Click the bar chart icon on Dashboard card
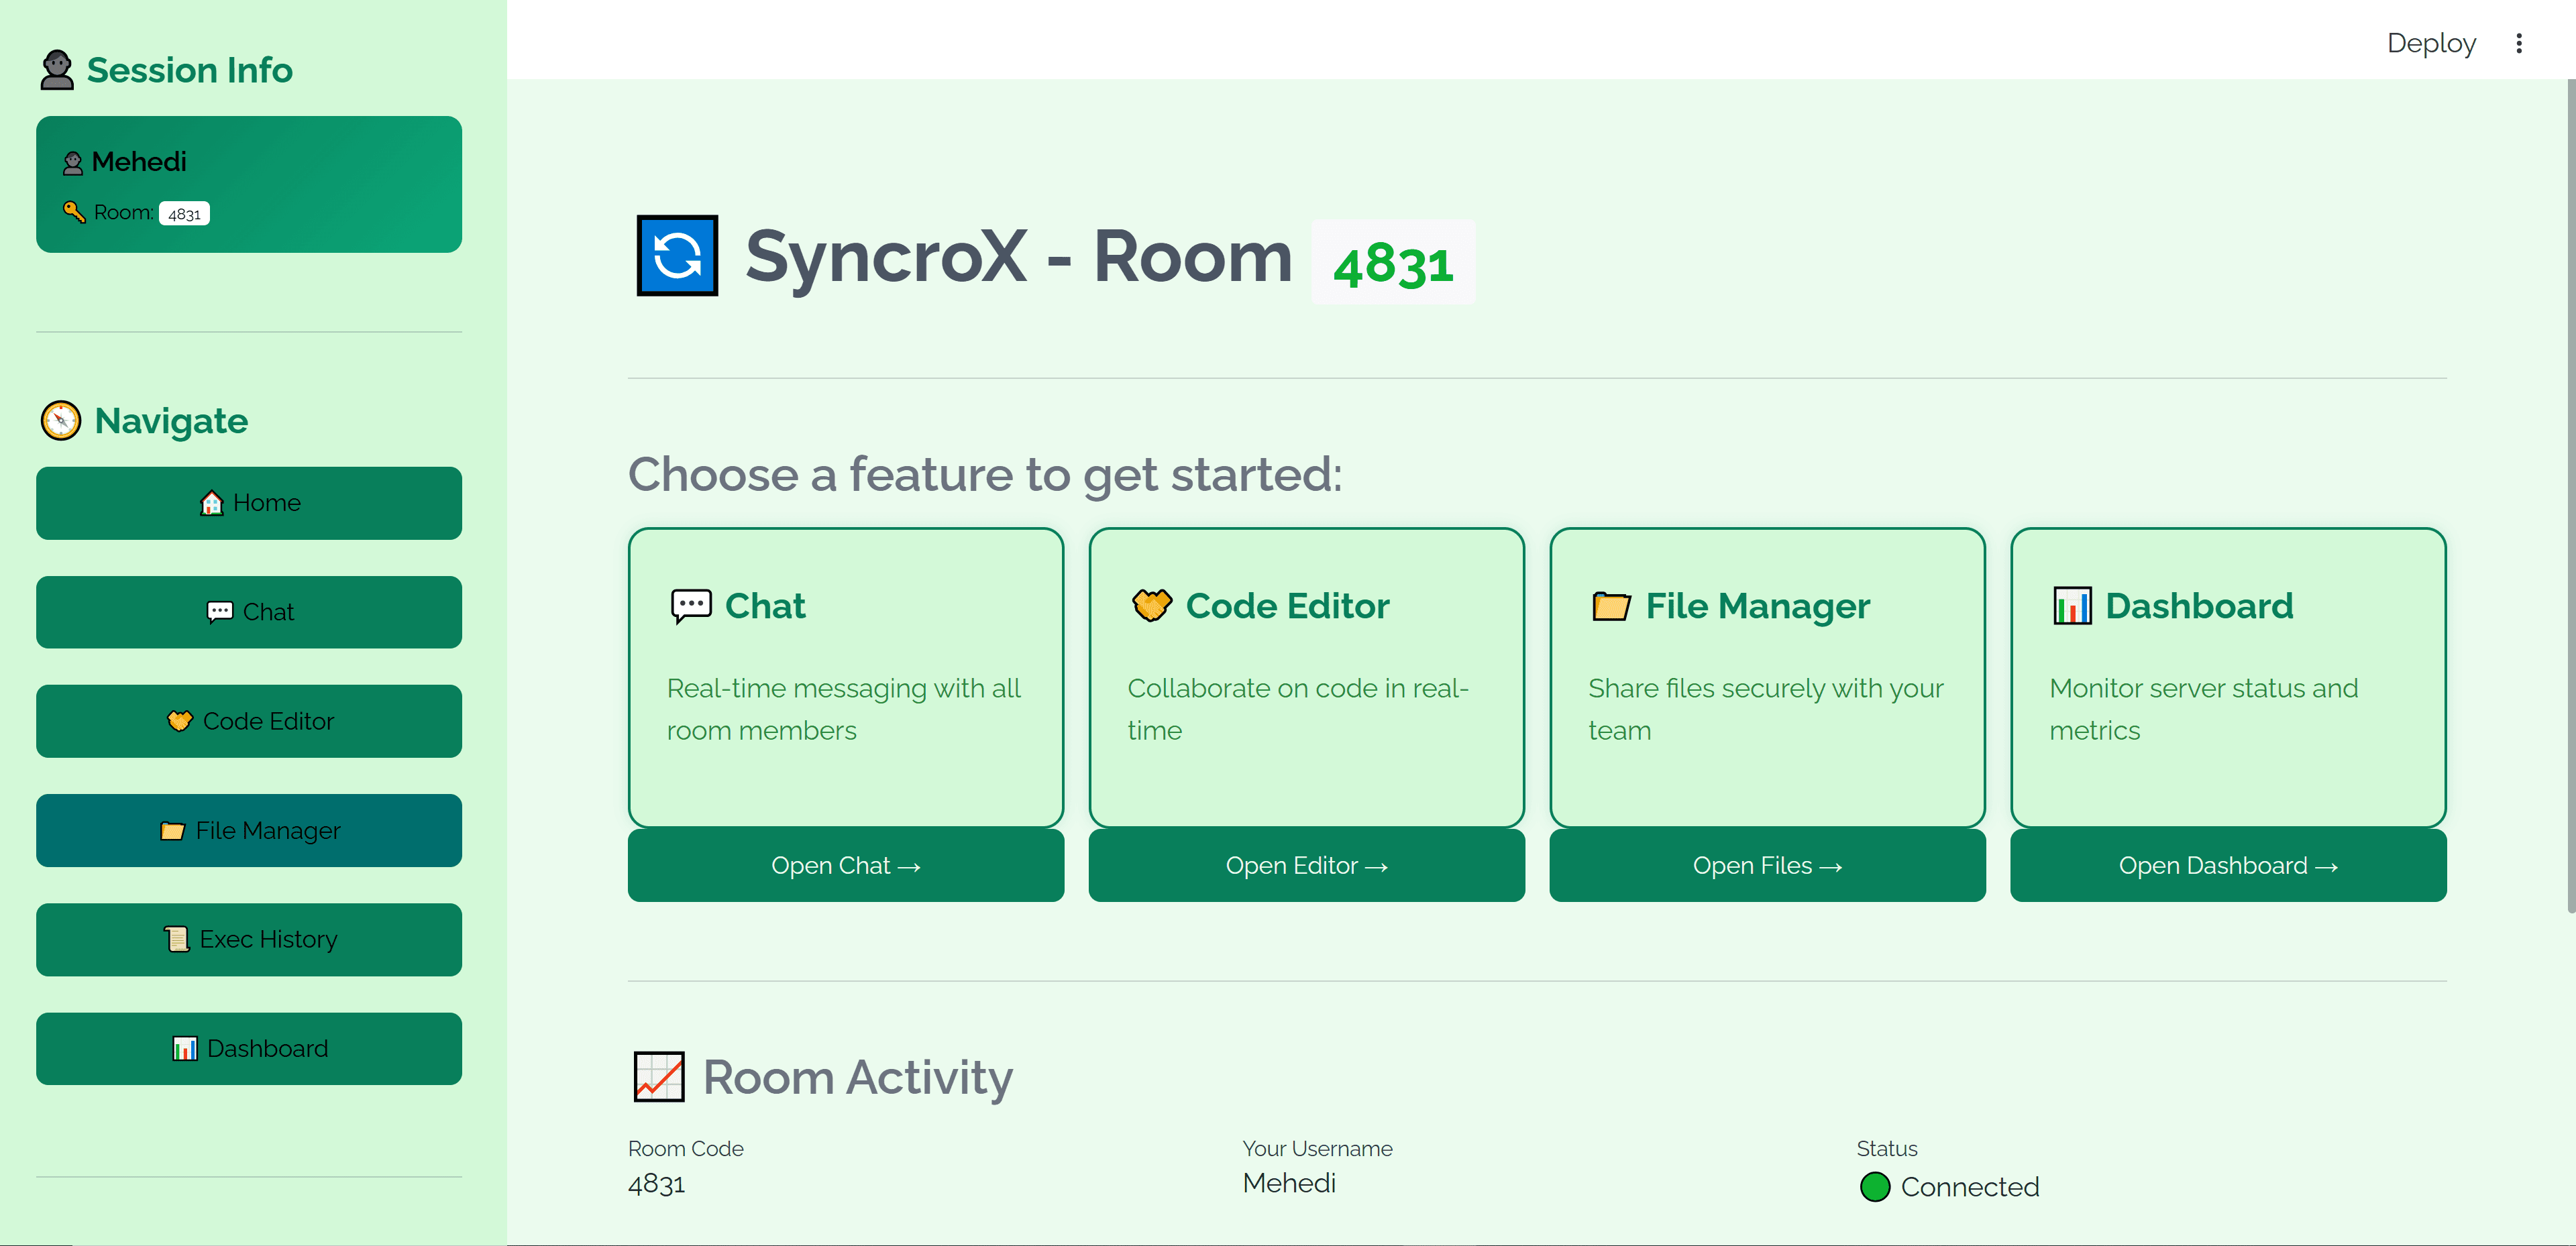Viewport: 2576px width, 1246px height. (x=2072, y=604)
